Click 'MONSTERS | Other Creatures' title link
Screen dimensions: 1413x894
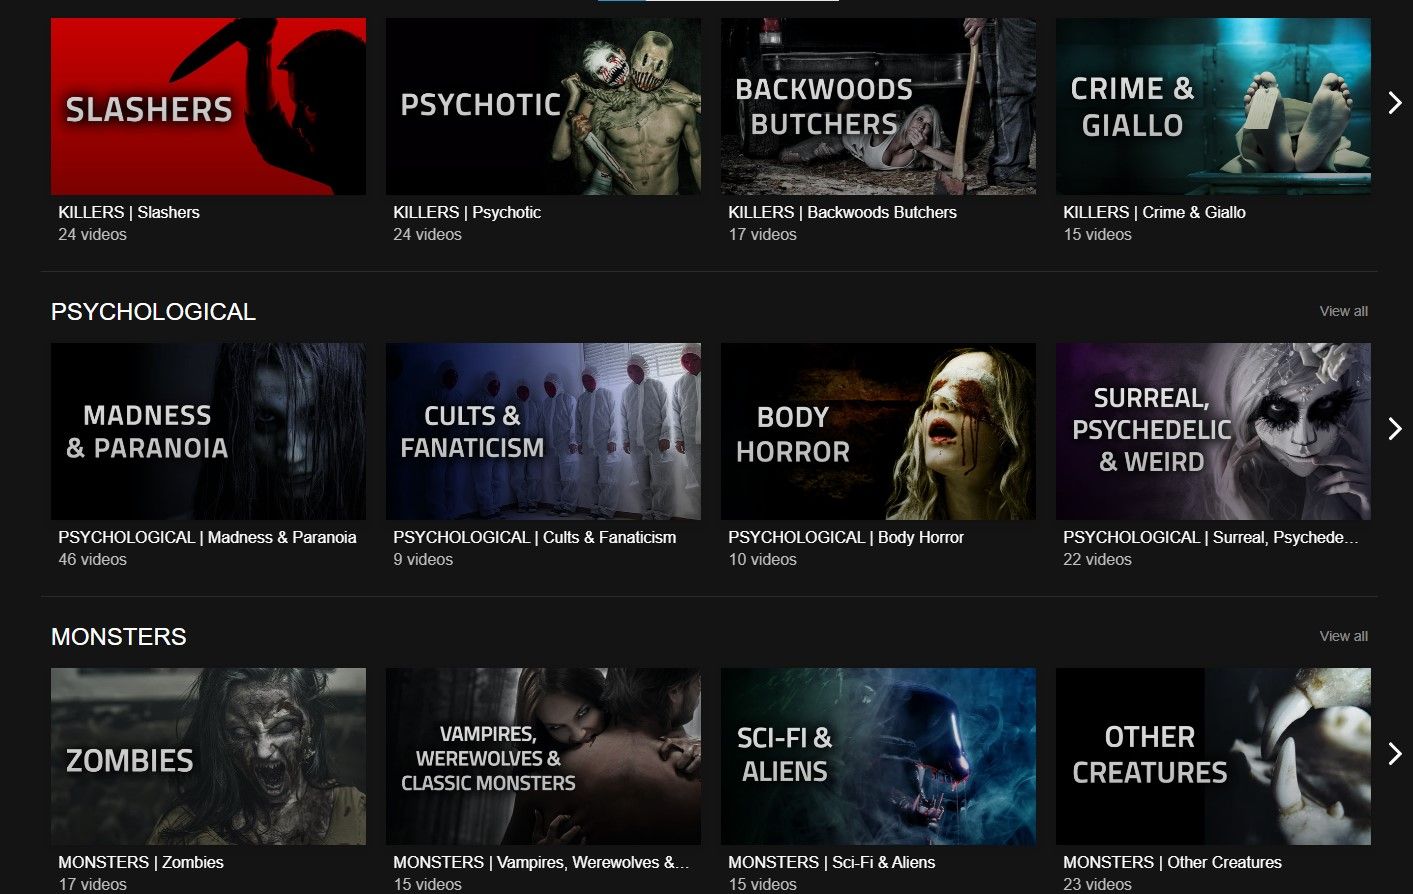click(x=1172, y=862)
